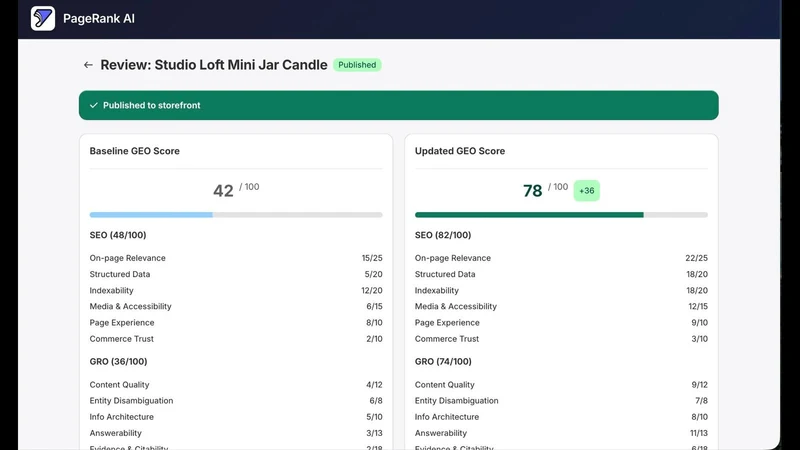This screenshot has width=800, height=450.
Task: Click updated Structured Data value 18/20
Action: click(x=697, y=274)
